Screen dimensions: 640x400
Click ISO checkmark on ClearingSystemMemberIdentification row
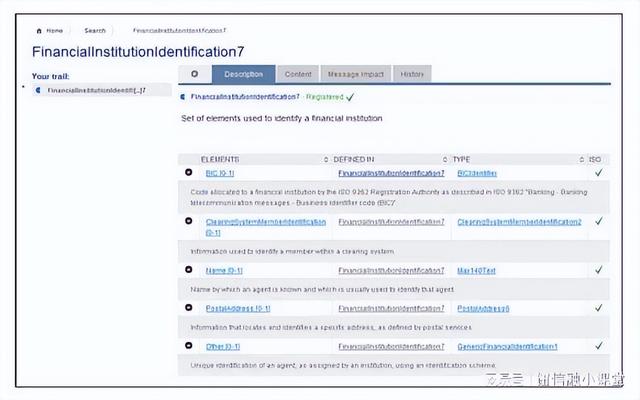(598, 221)
